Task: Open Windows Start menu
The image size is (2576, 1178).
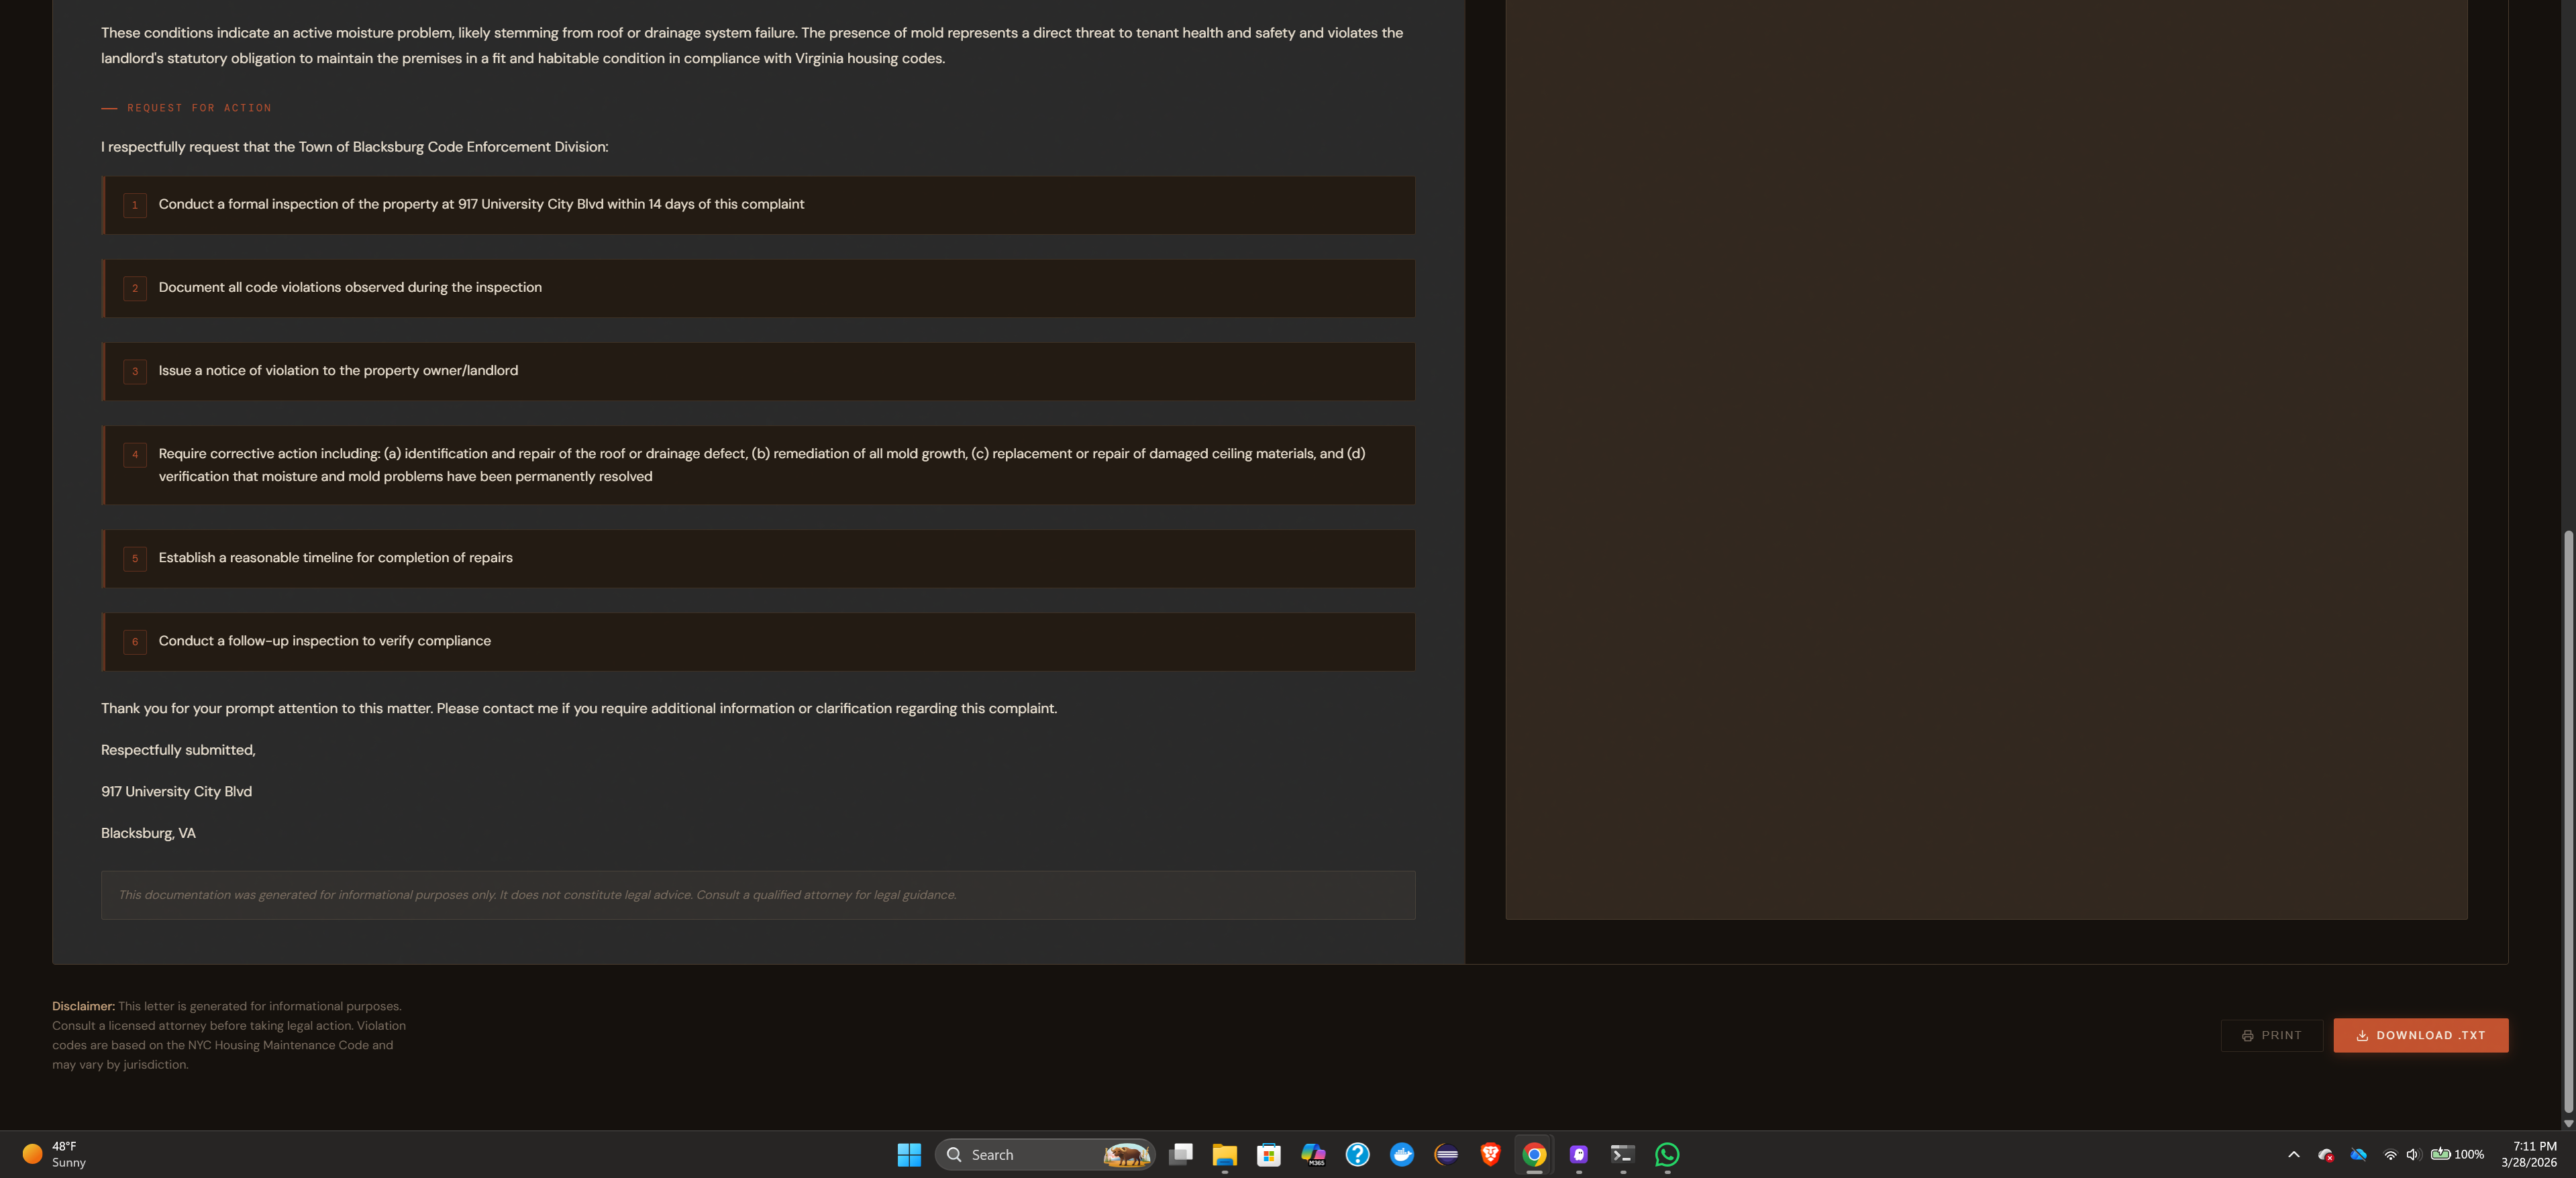Action: tap(908, 1154)
